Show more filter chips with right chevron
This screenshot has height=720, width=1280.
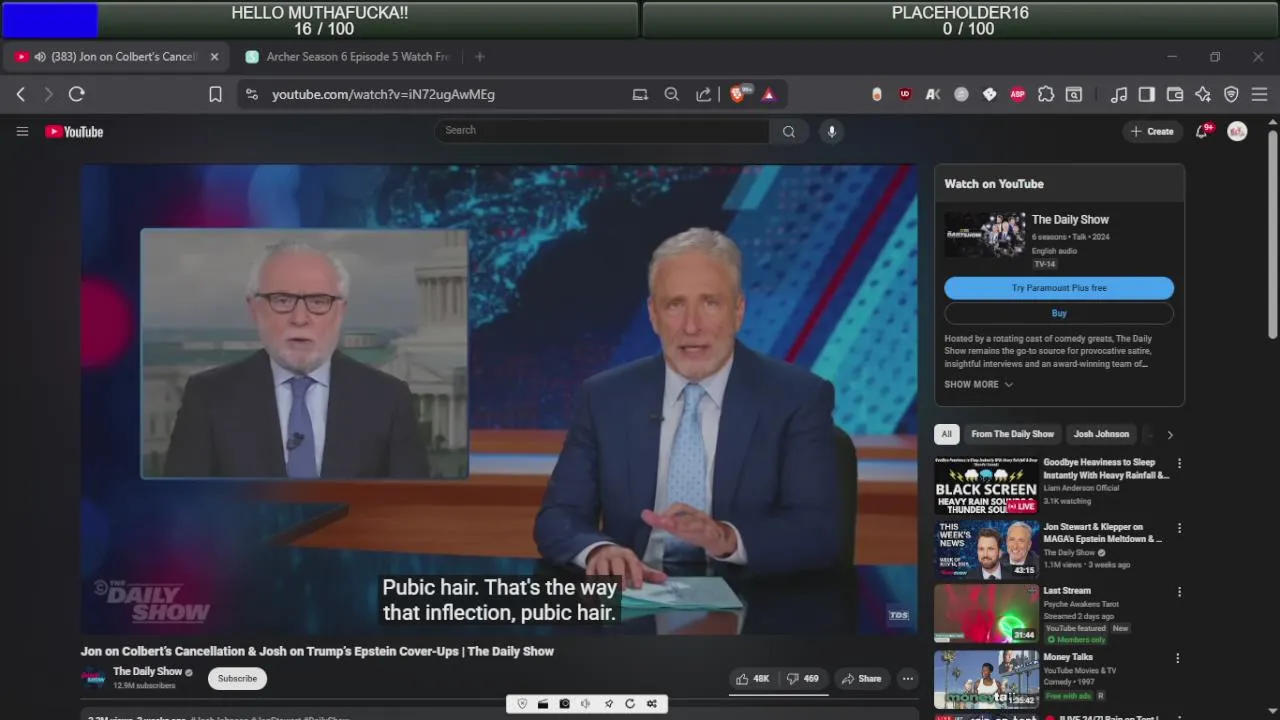(x=1170, y=434)
